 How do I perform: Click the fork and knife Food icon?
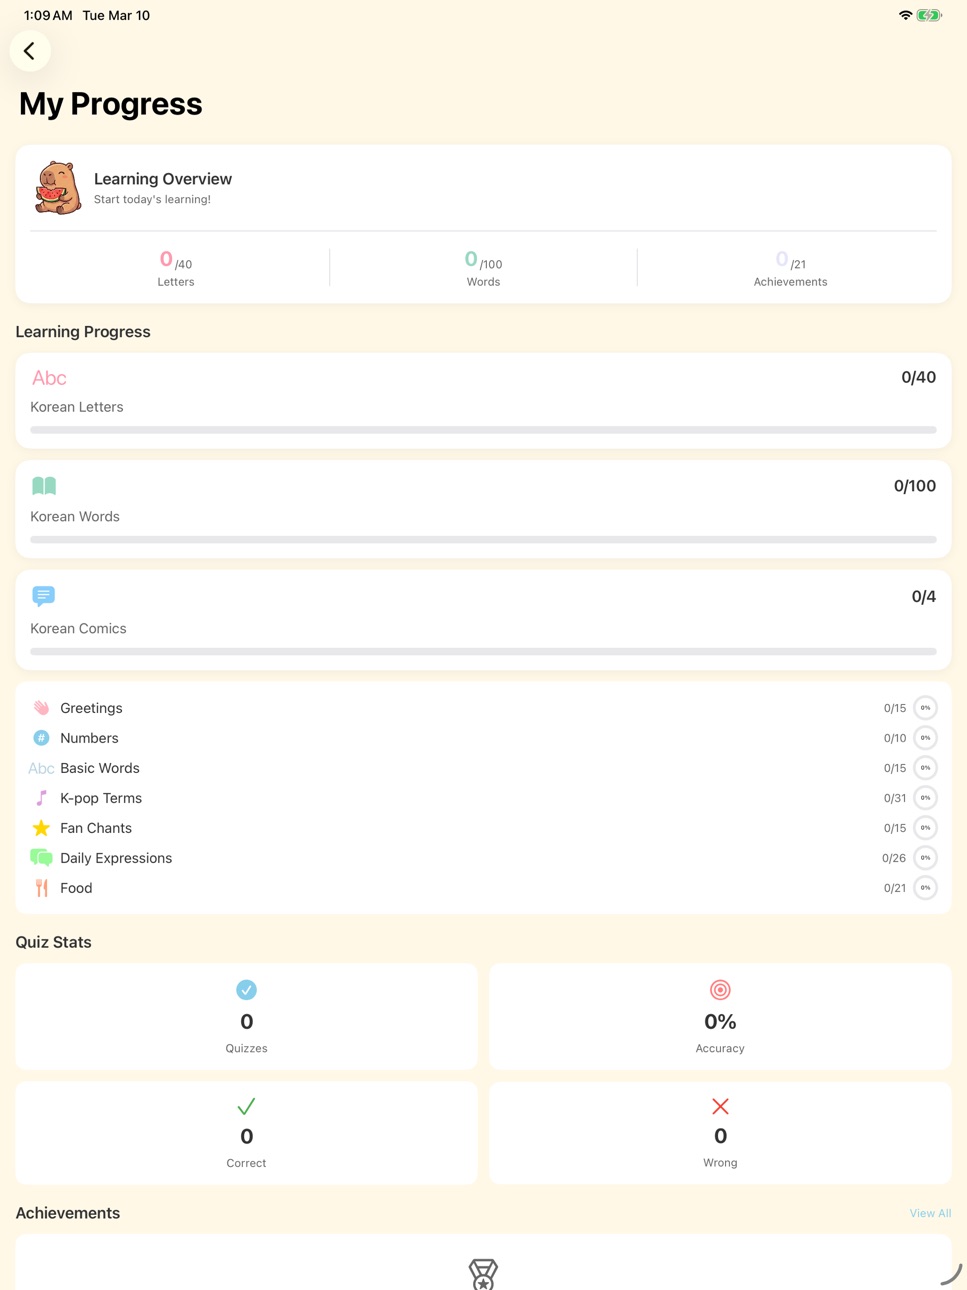pyautogui.click(x=41, y=888)
